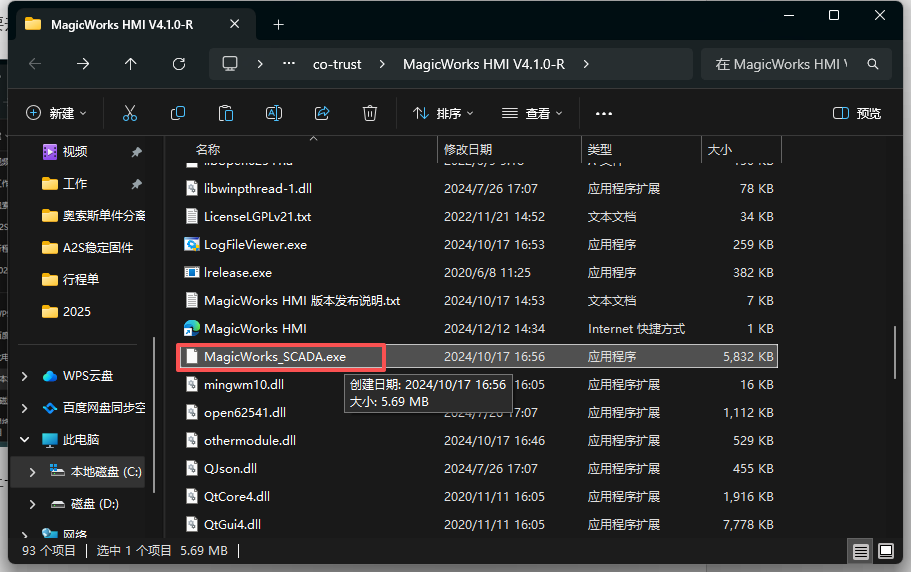This screenshot has width=911, height=572.
Task: Open the 2025 sidebar folder
Action: [x=66, y=312]
